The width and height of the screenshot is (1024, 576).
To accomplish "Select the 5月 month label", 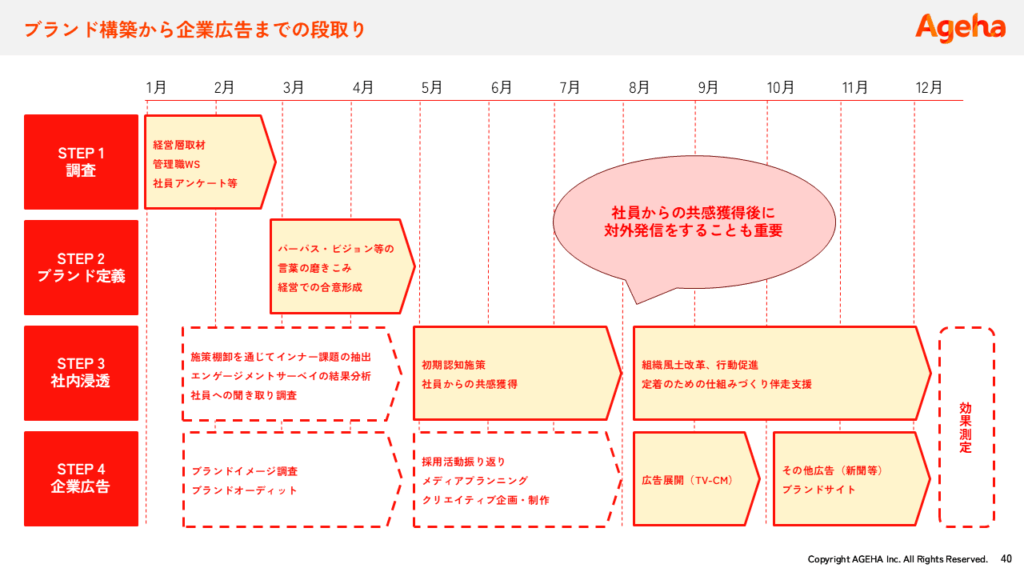I will coord(432,87).
